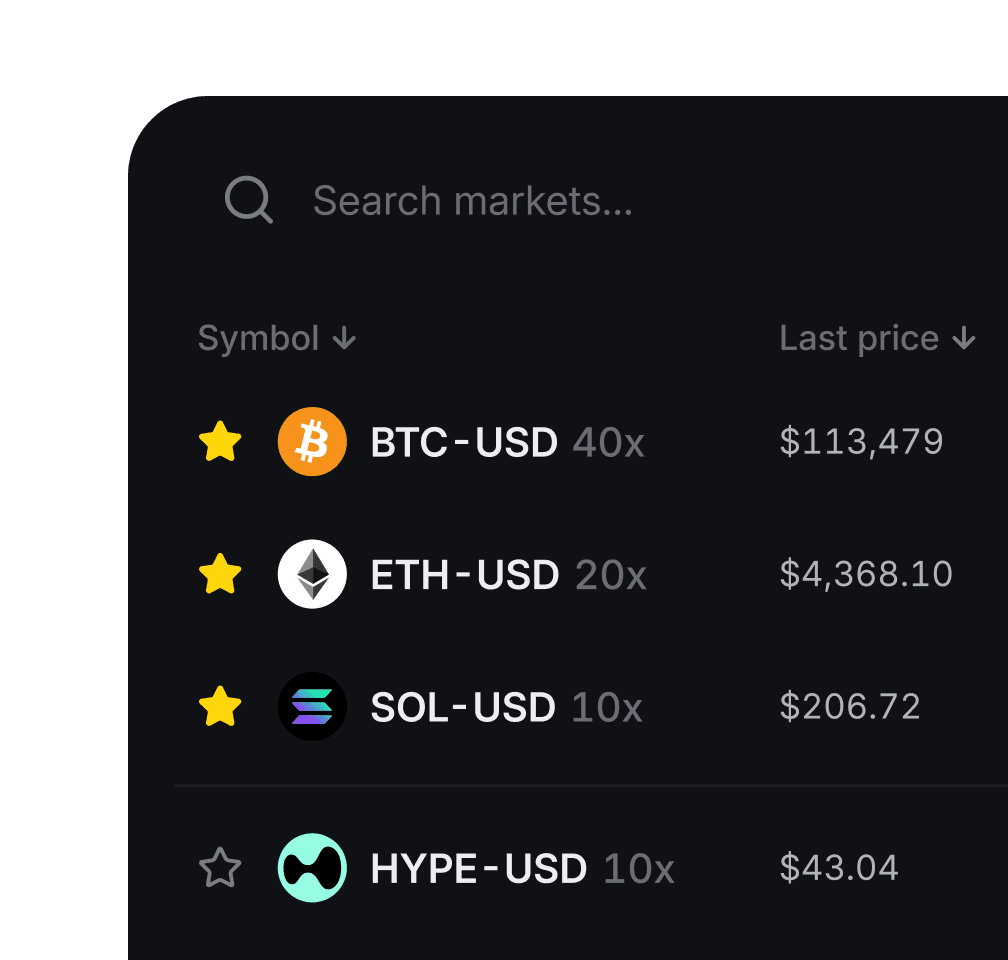Click the sort arrow beside Symbol
The height and width of the screenshot is (960, 1008).
click(343, 339)
